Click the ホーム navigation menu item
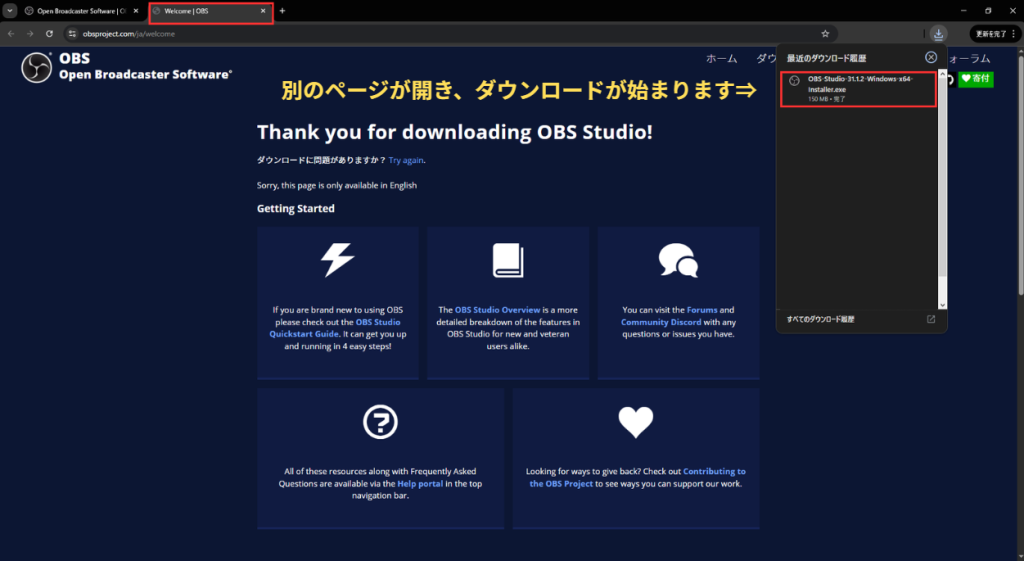The image size is (1024, 561). [x=721, y=59]
